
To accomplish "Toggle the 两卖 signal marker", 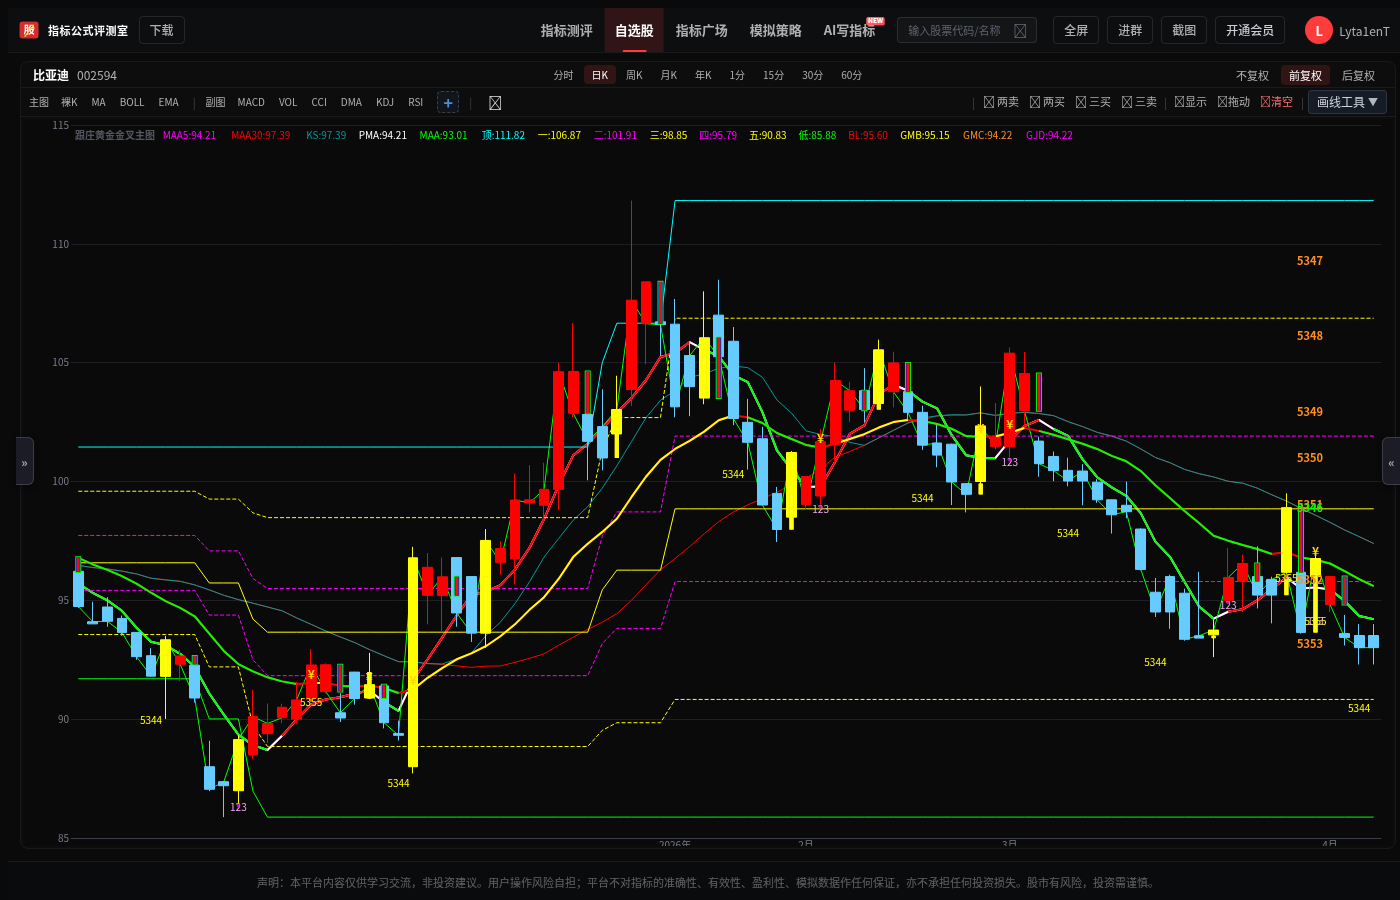I will coord(1001,102).
